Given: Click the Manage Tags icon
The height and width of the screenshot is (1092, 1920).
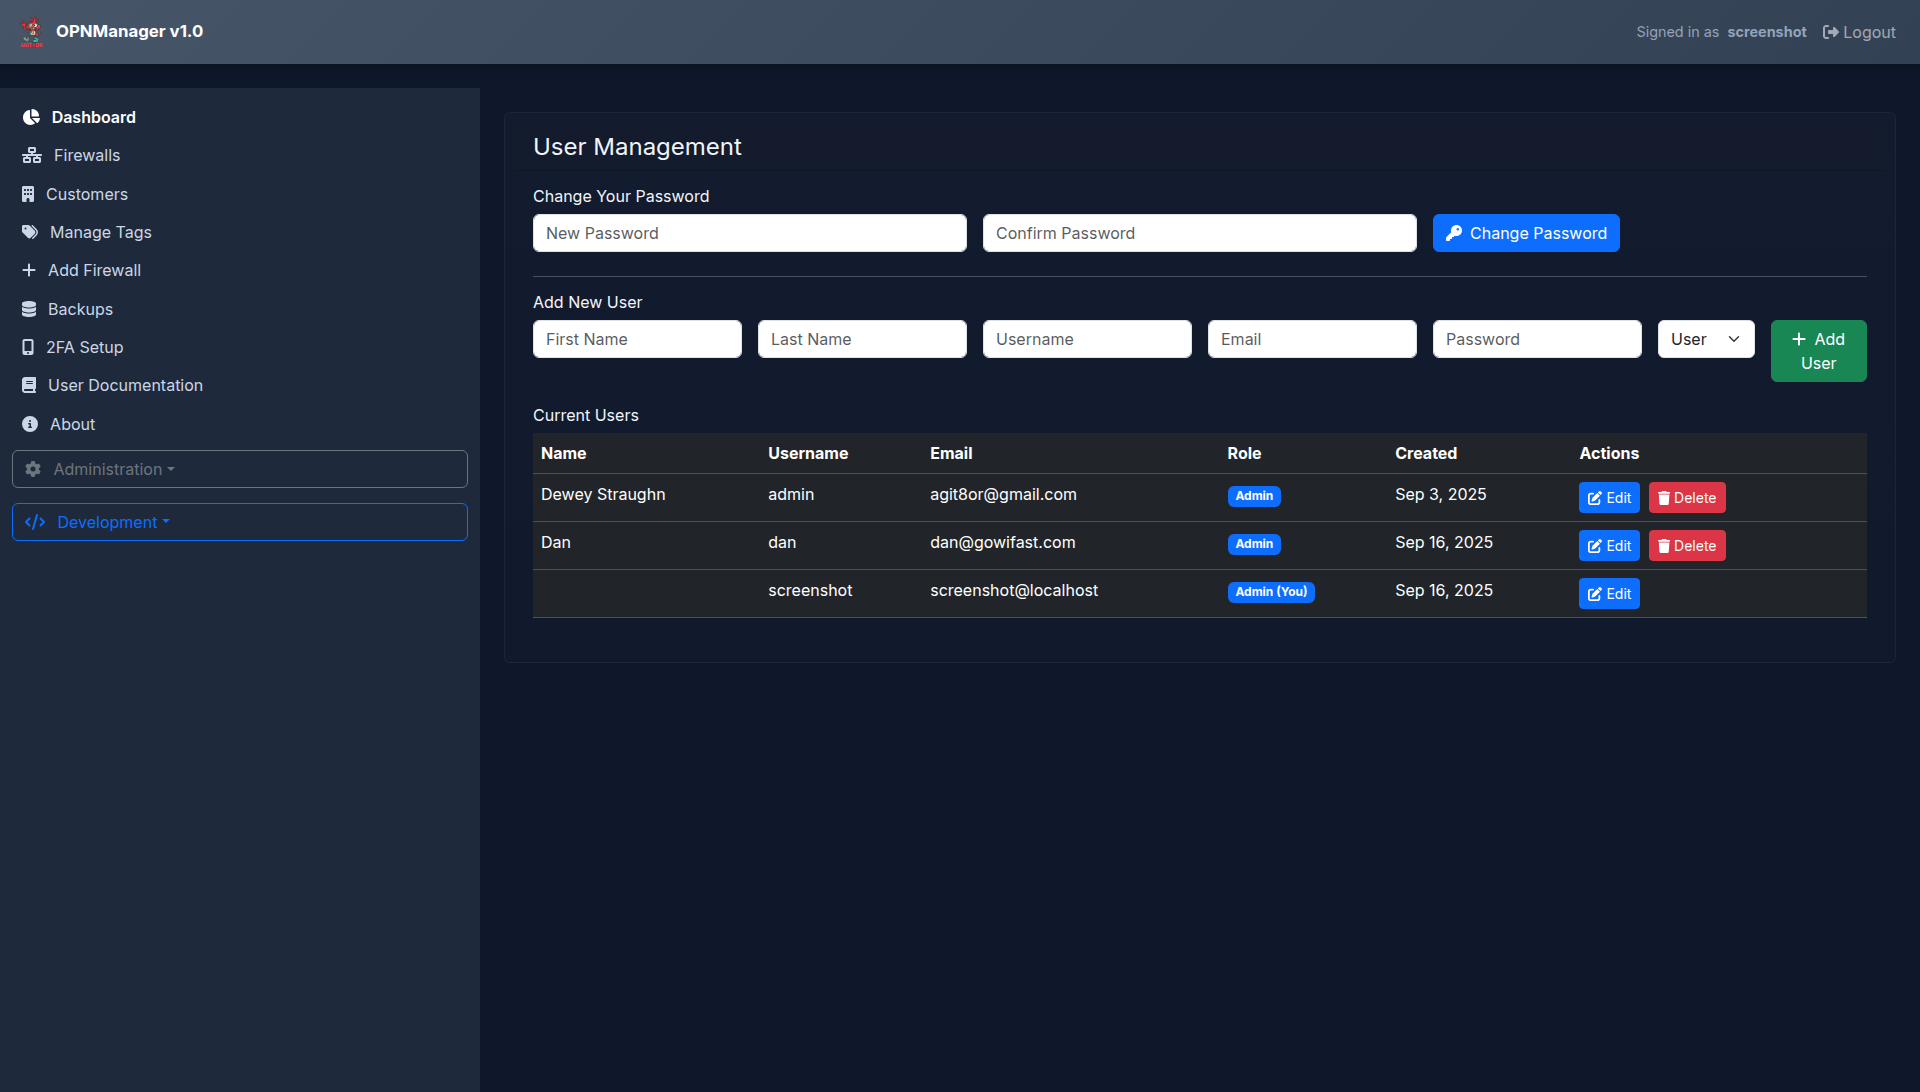Looking at the screenshot, I should pos(30,232).
